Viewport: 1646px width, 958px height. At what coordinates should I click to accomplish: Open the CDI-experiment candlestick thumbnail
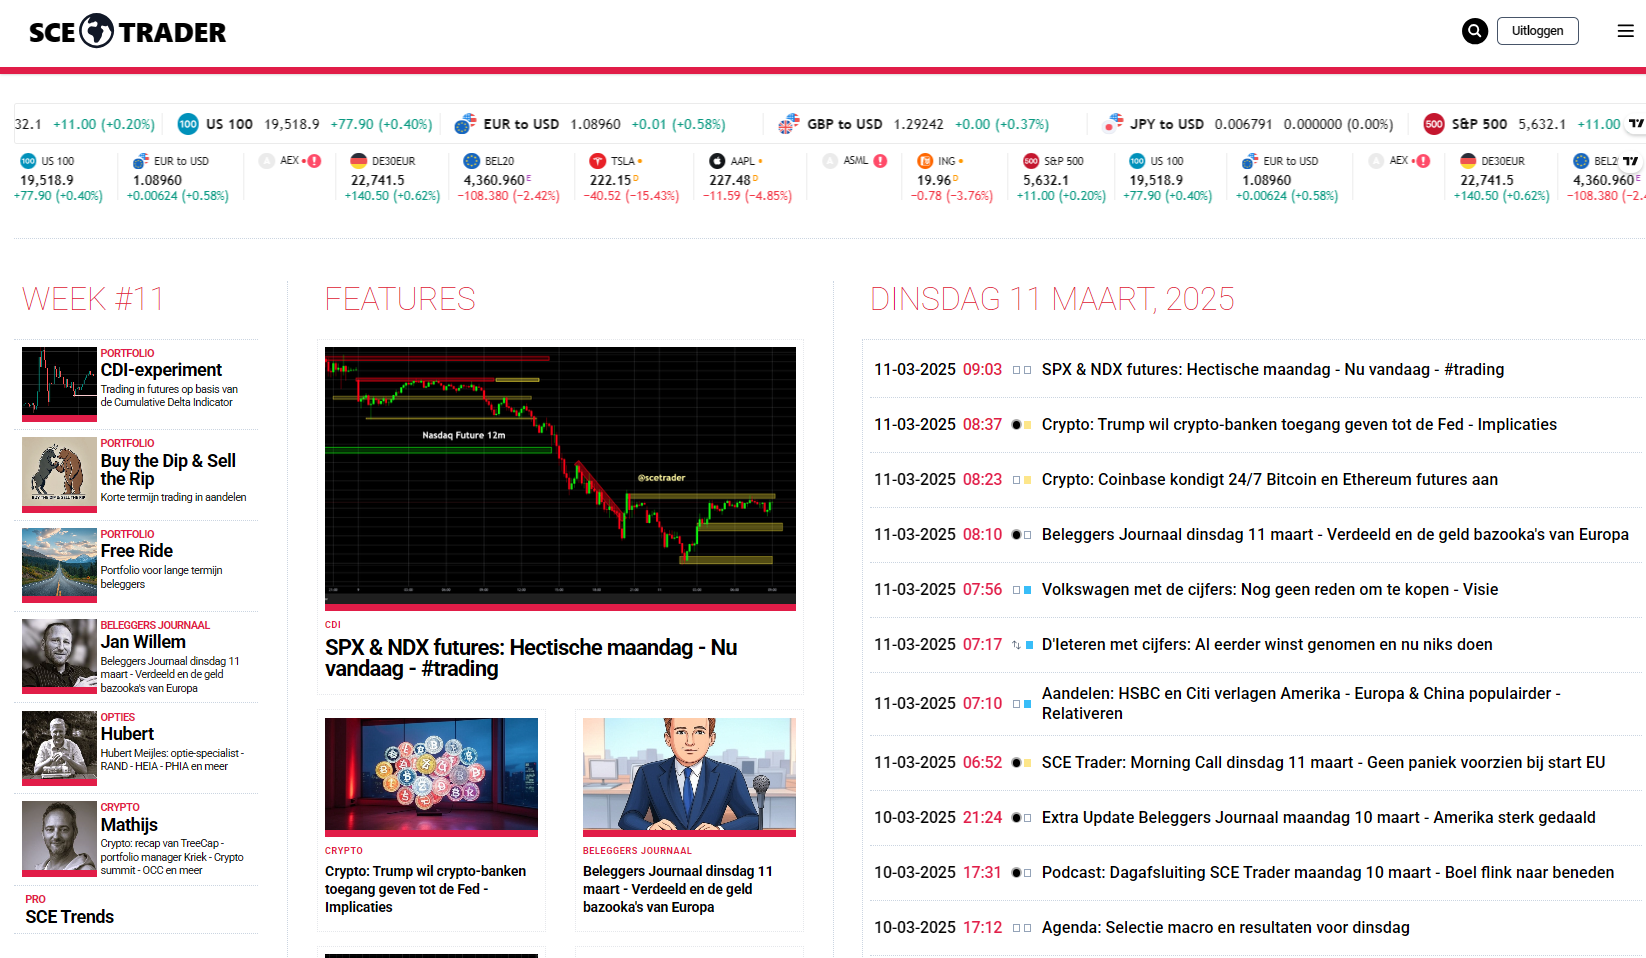click(59, 384)
